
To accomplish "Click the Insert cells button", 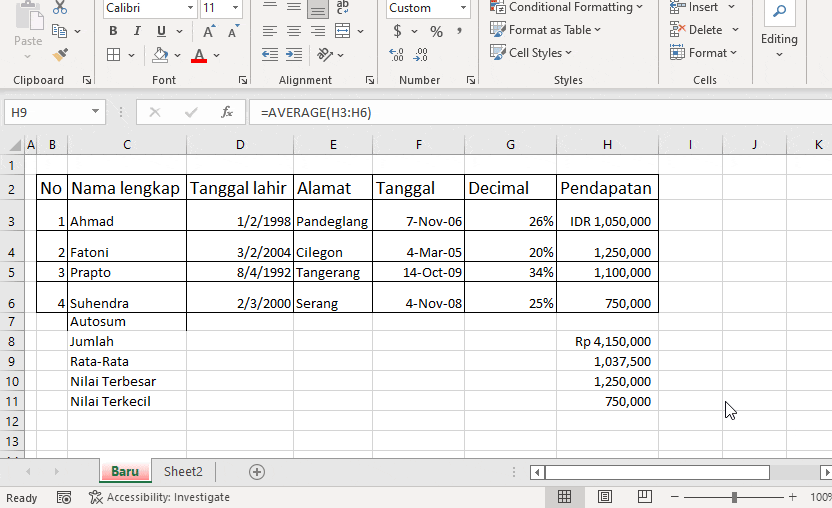I will click(x=694, y=7).
